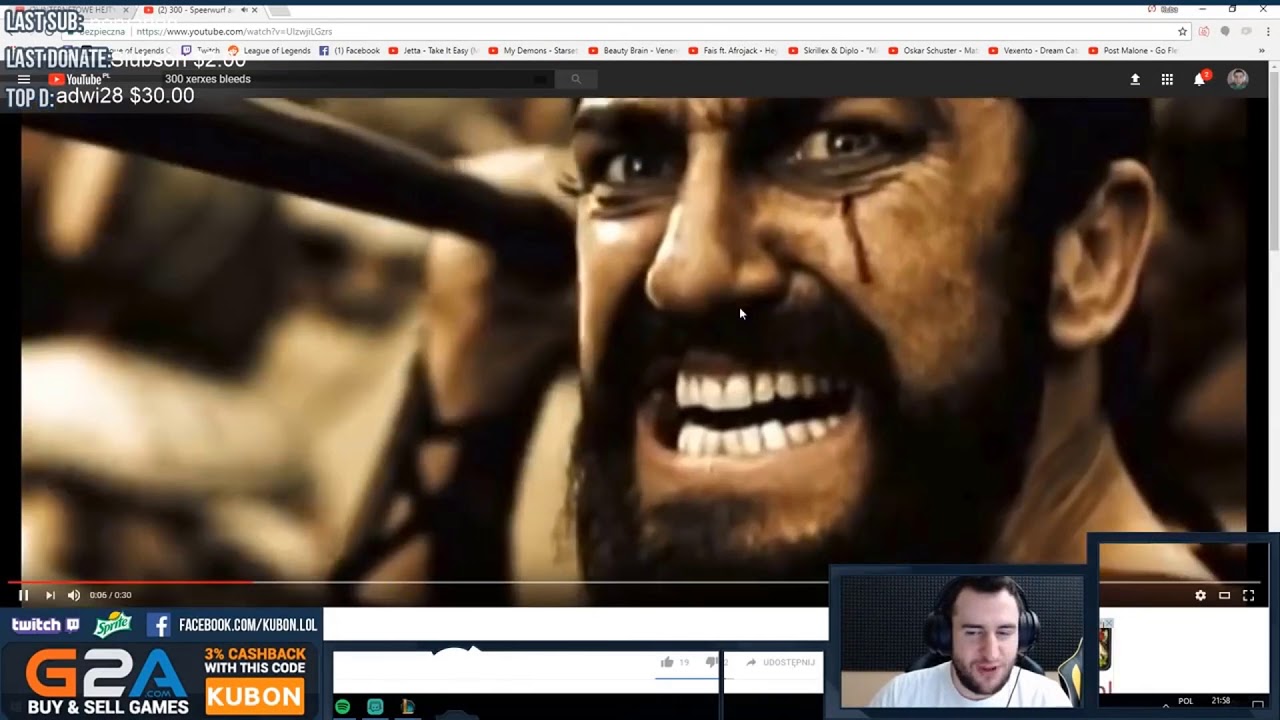Click the YouTube search magnifier button
The width and height of the screenshot is (1280, 720).
pos(575,79)
